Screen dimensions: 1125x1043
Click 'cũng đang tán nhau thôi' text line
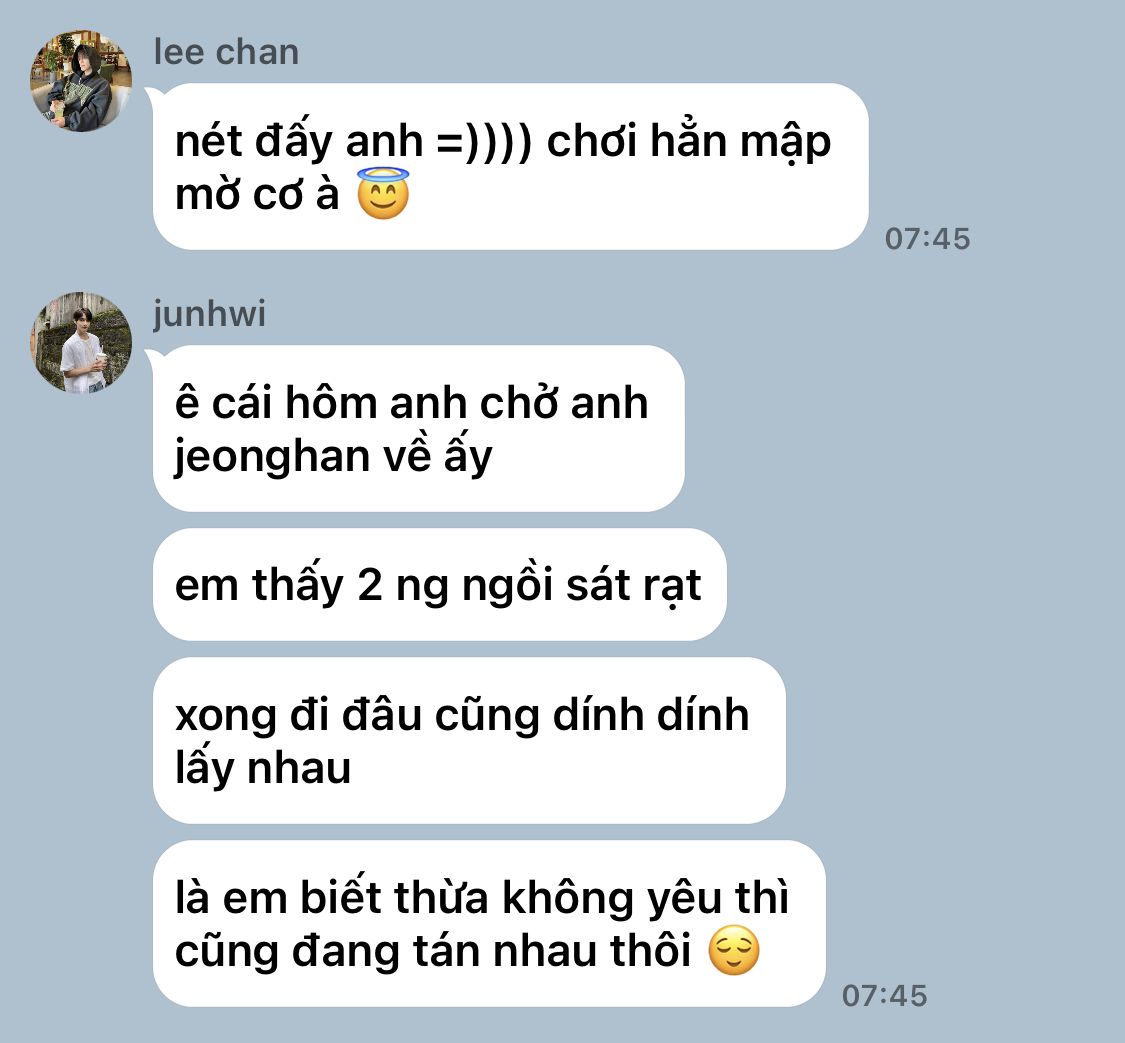(x=433, y=951)
